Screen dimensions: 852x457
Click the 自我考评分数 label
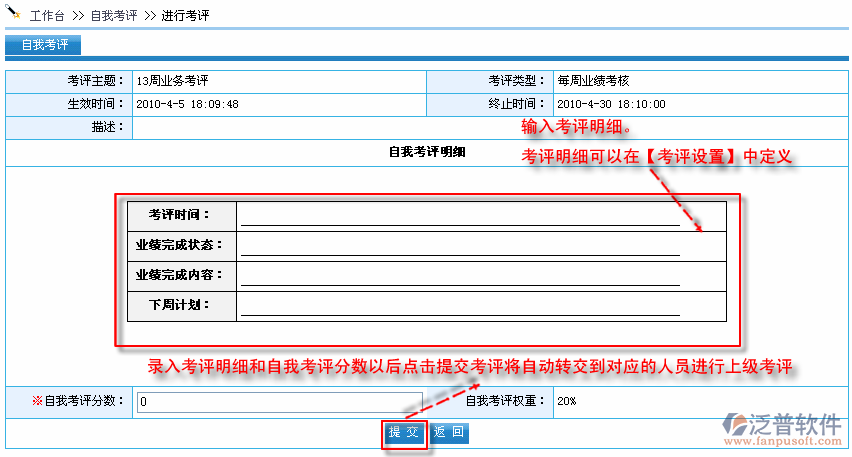coord(78,401)
